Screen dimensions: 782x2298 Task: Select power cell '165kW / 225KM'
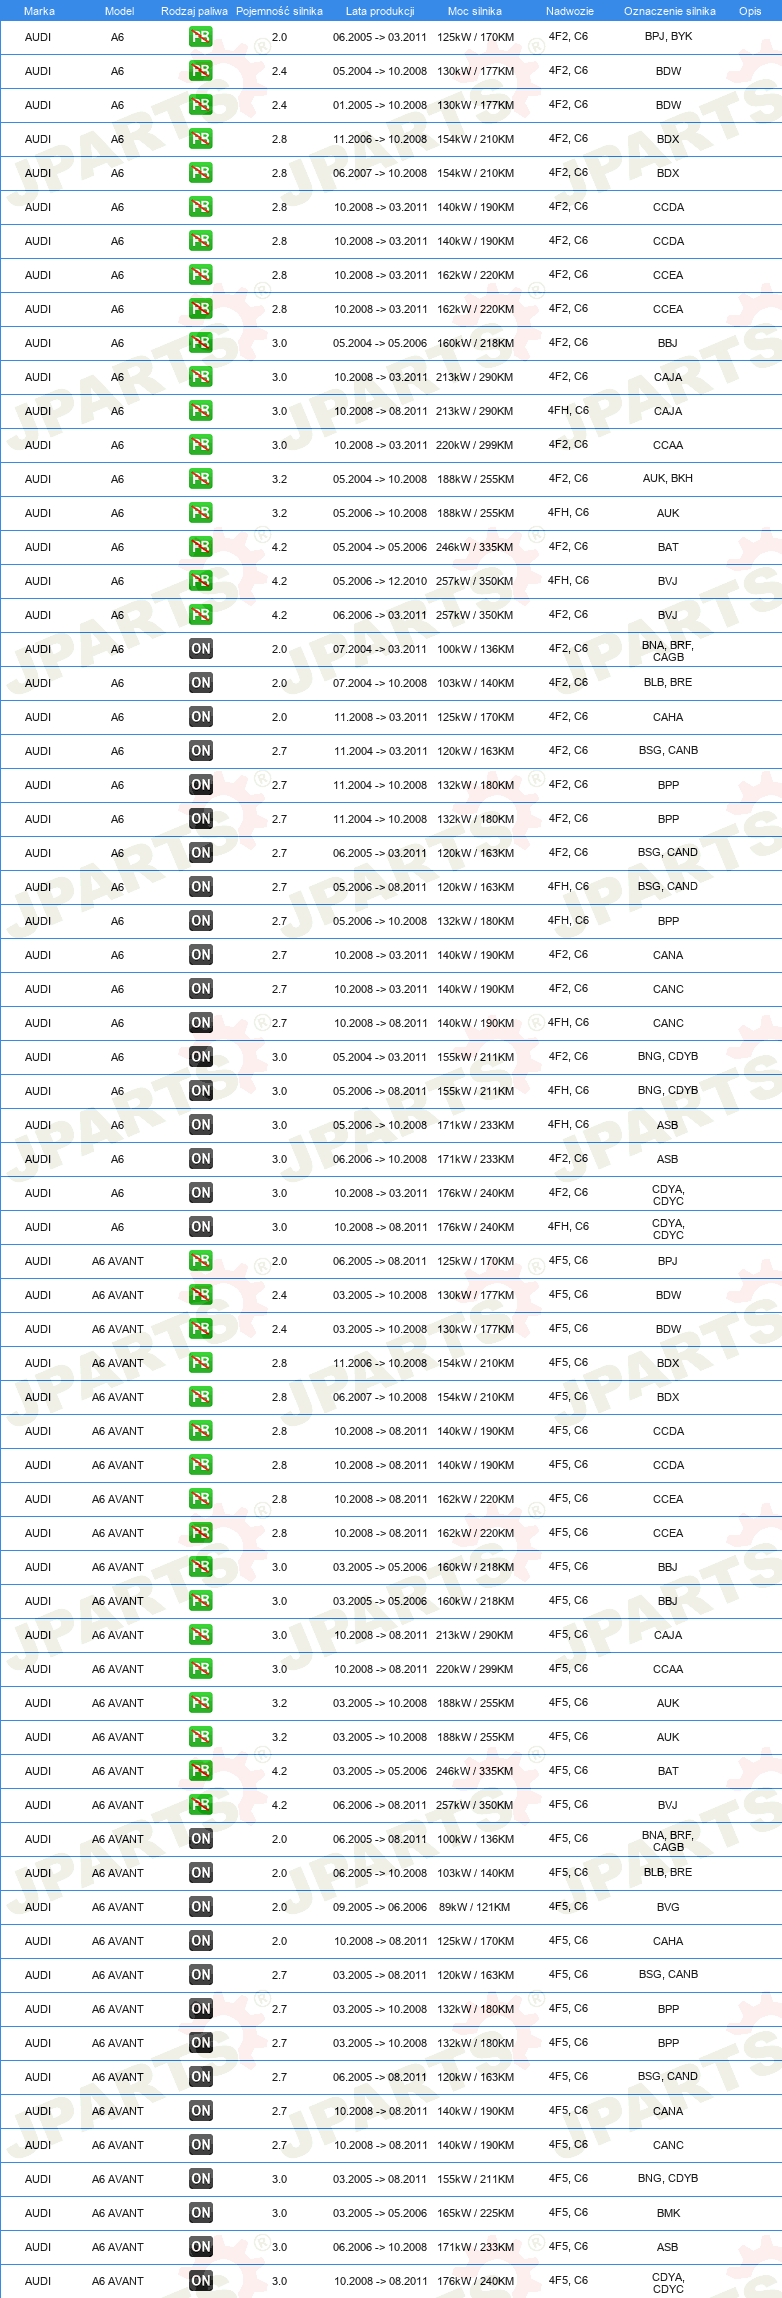click(475, 2213)
